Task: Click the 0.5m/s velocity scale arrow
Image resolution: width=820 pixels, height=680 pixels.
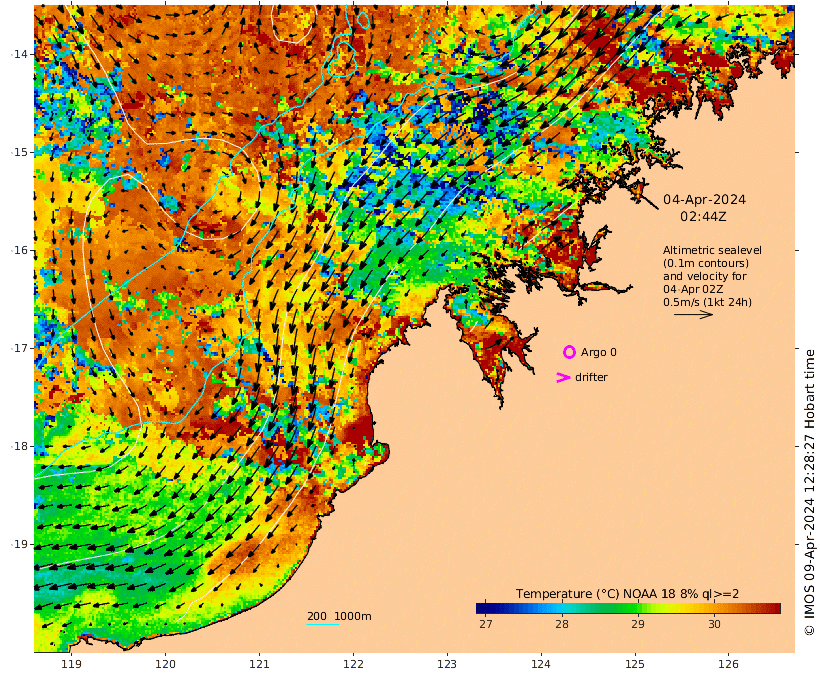Action: pyautogui.click(x=693, y=314)
